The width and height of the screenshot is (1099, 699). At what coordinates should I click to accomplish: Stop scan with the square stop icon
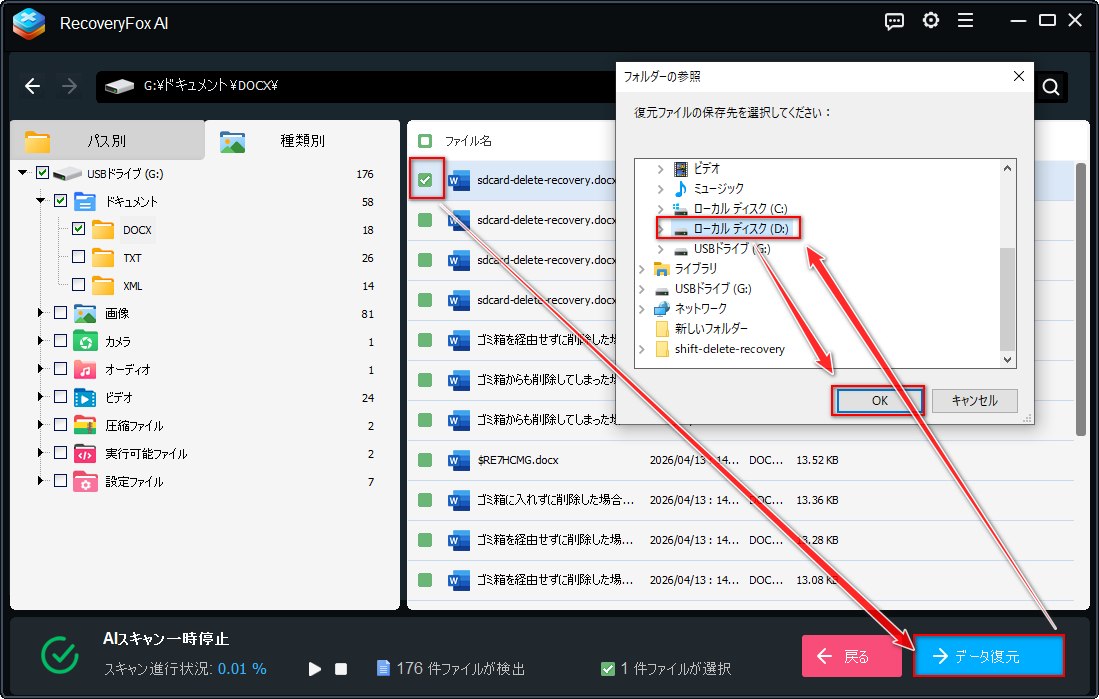[x=340, y=669]
